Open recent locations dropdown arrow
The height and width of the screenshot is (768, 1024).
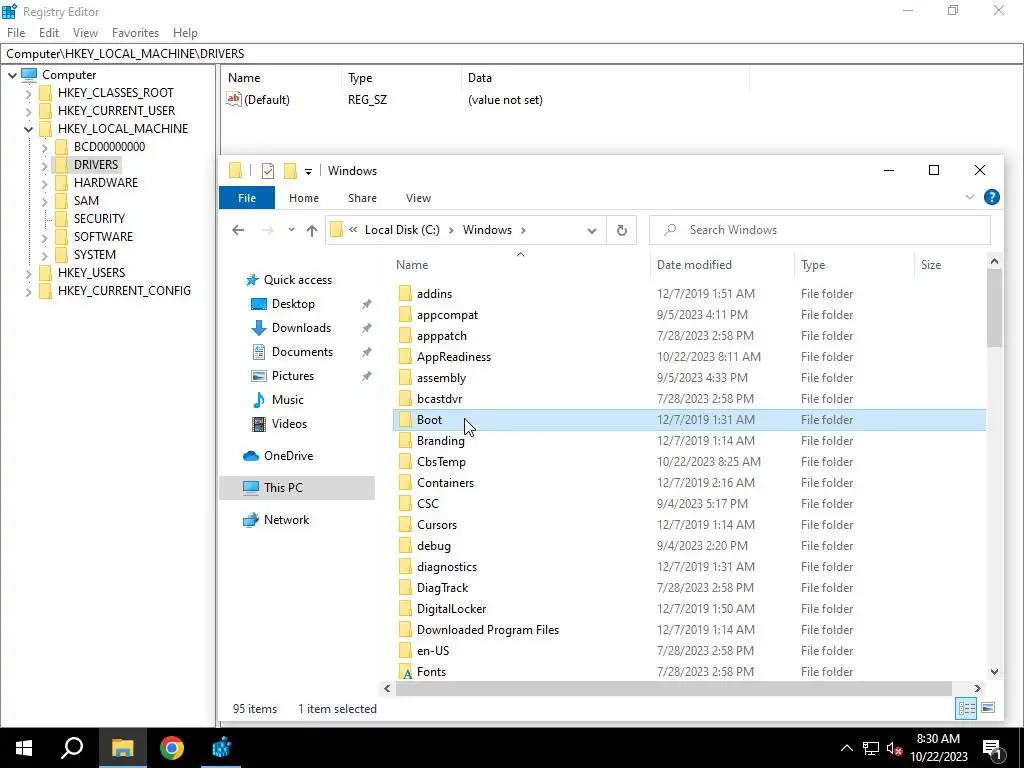click(x=291, y=230)
